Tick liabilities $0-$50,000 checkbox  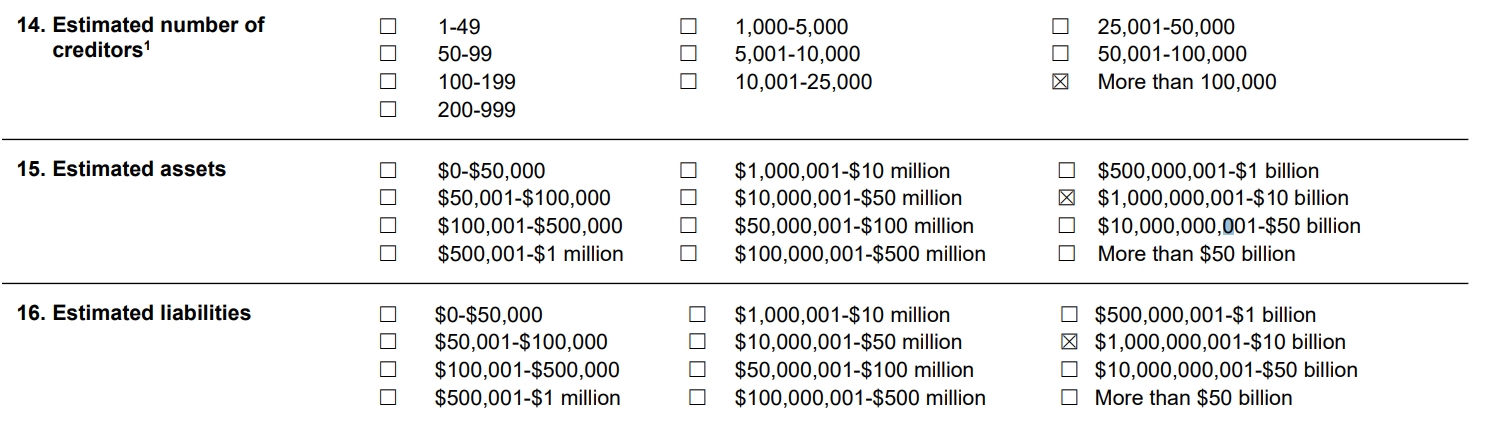387,315
